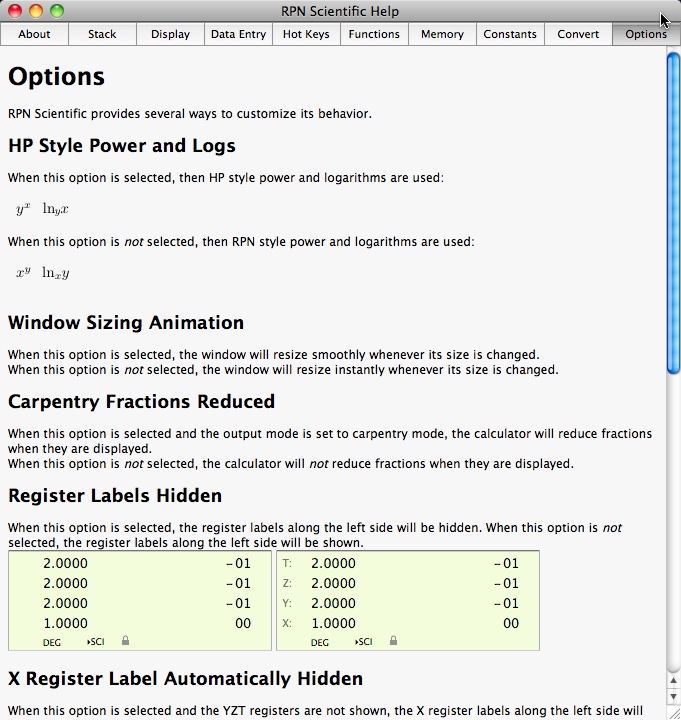Zoom the window using green button
This screenshot has width=681, height=720.
(57, 11)
